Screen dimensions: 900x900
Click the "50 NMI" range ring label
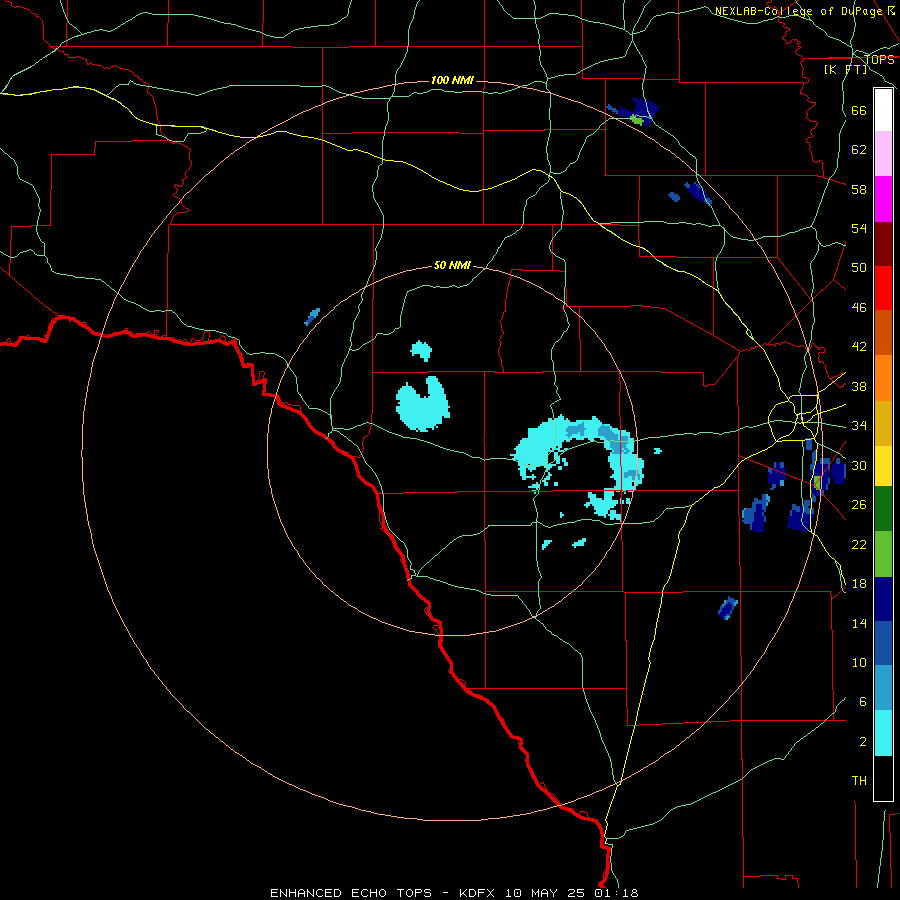point(452,265)
